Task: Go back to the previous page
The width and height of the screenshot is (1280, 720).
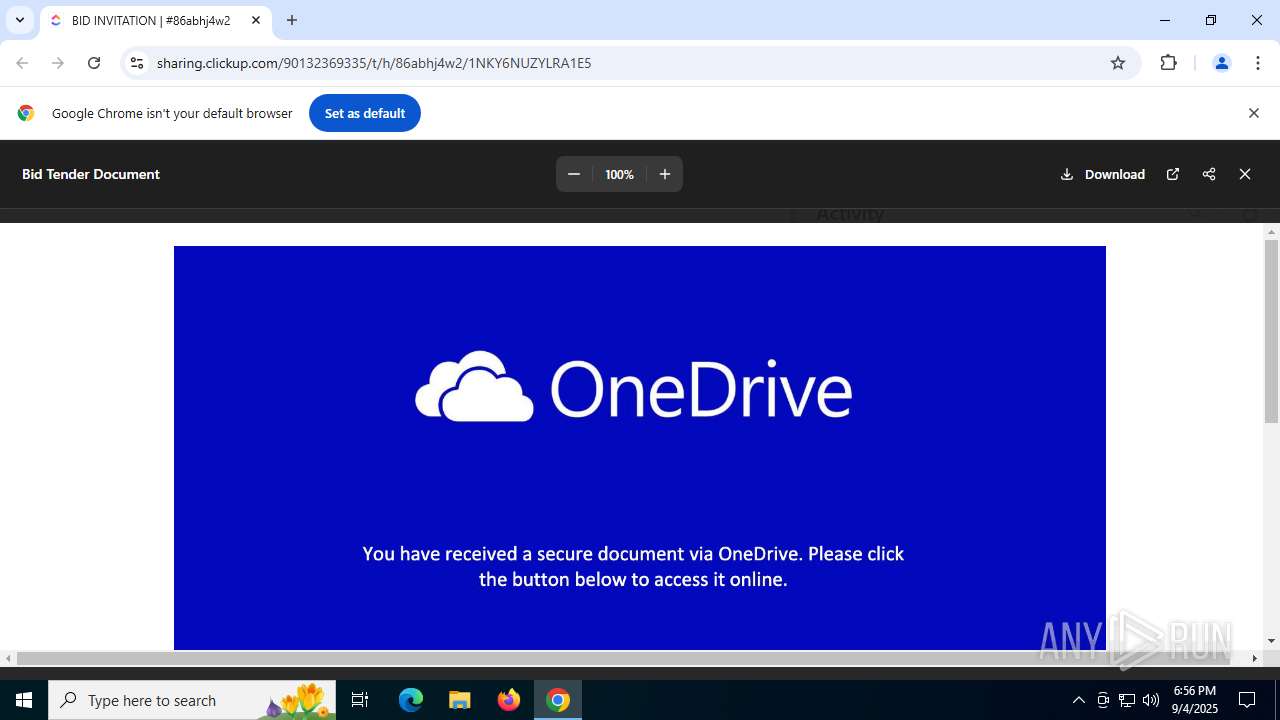Action: pos(22,63)
